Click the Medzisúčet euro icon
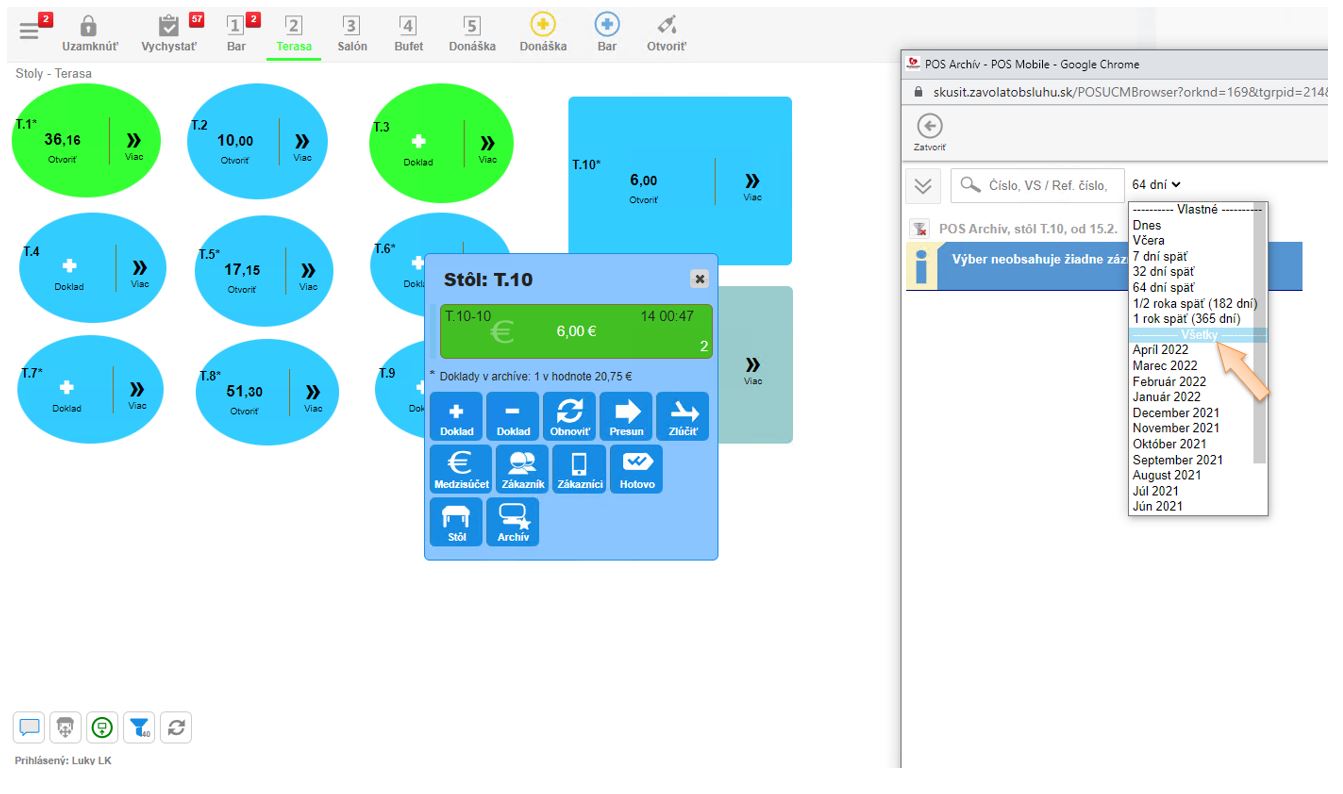The width and height of the screenshot is (1343, 794). tap(460, 468)
